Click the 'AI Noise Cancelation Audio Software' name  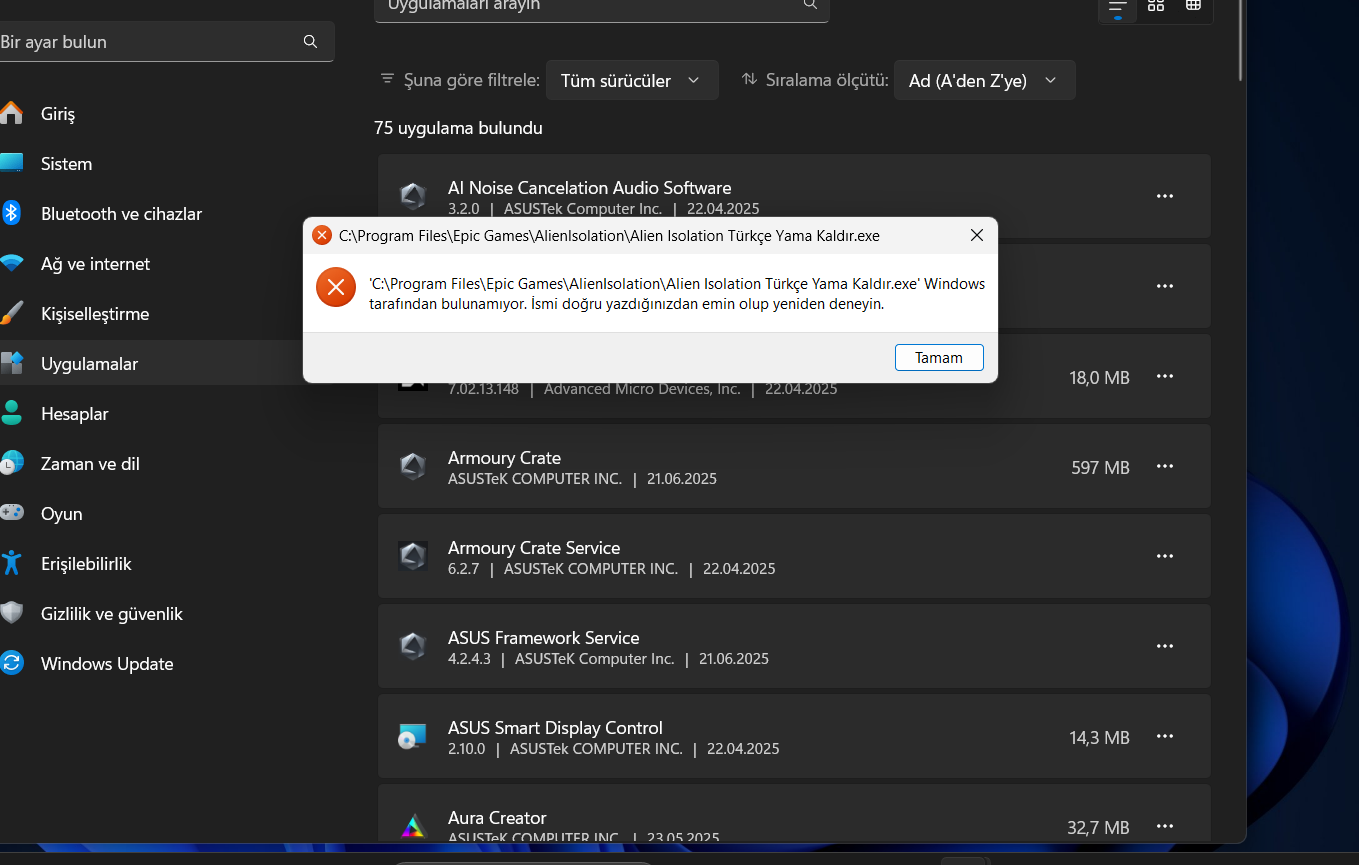590,188
